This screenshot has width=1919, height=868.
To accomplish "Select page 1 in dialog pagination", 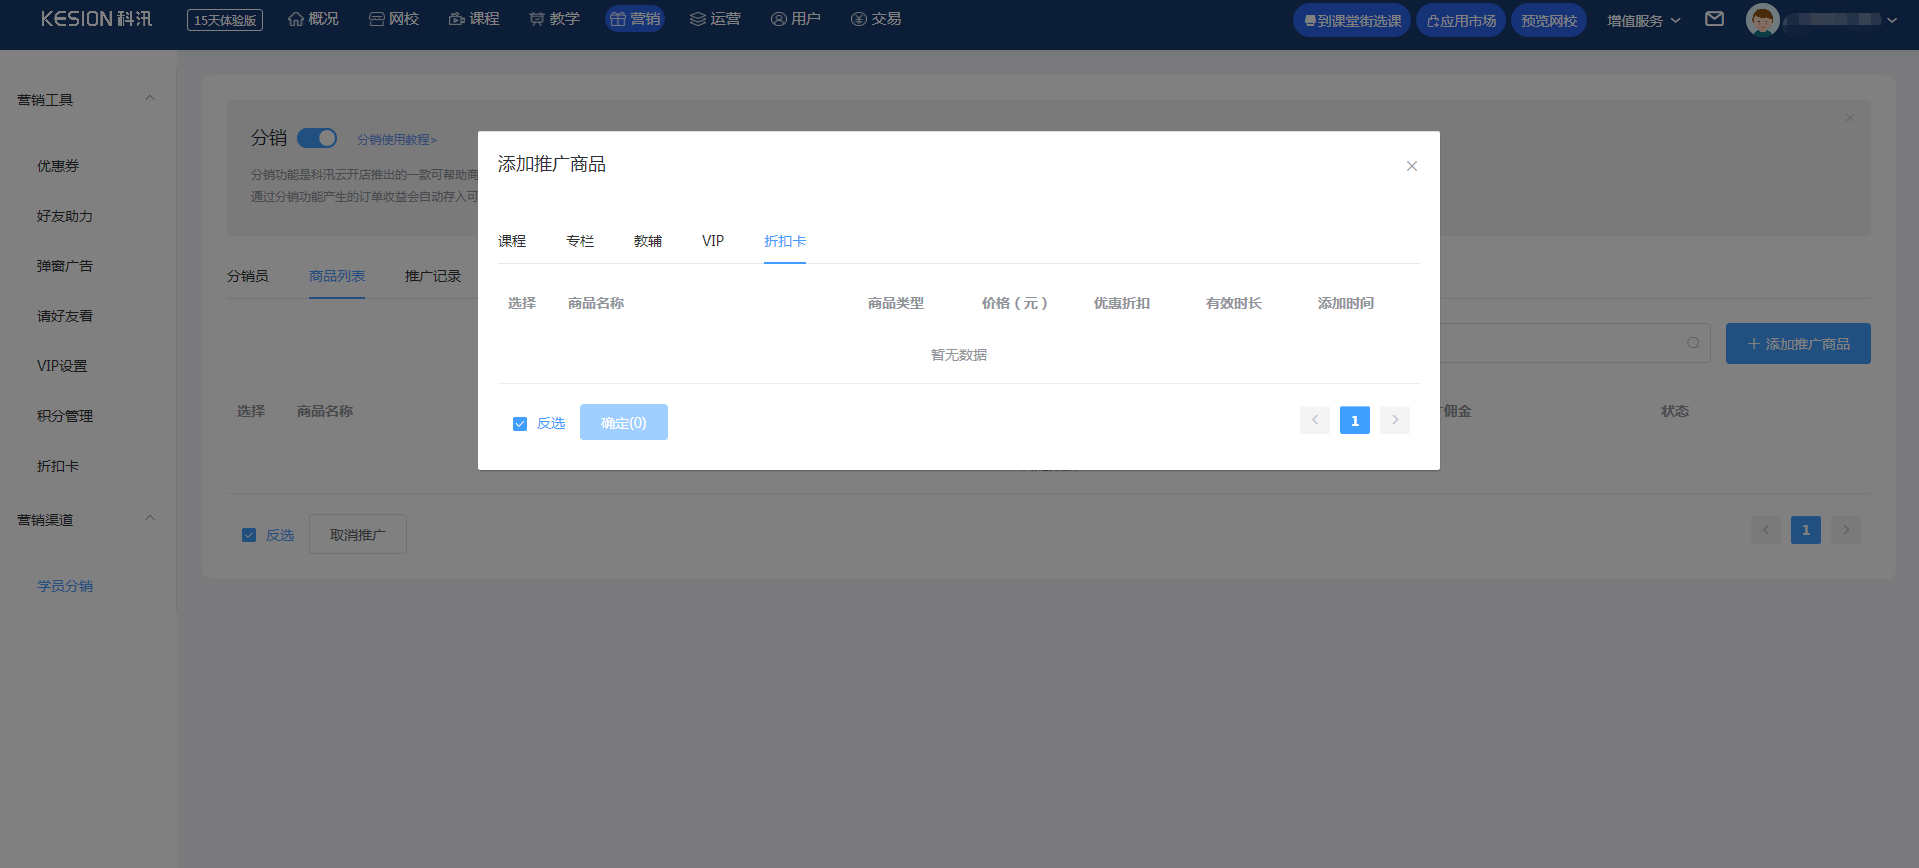I will [x=1354, y=420].
